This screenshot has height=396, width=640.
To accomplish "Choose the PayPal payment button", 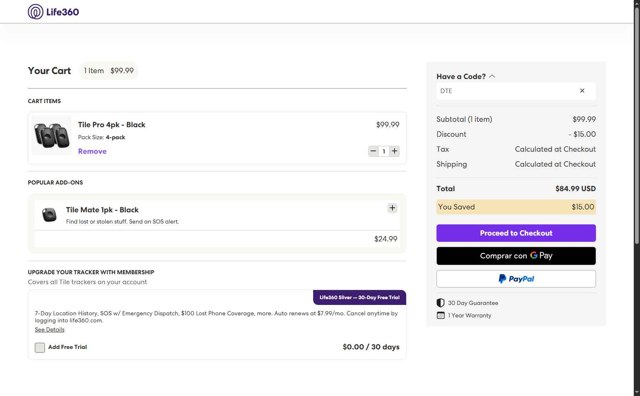I will (516, 279).
